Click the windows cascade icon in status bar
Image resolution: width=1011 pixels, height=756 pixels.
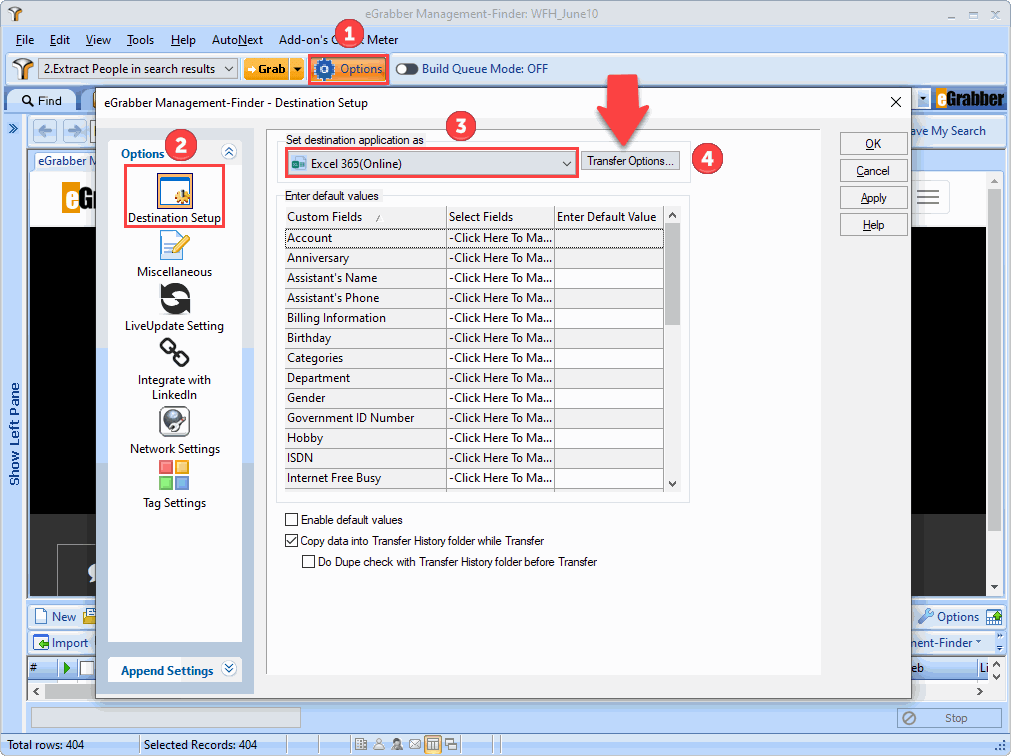pyautogui.click(x=451, y=744)
